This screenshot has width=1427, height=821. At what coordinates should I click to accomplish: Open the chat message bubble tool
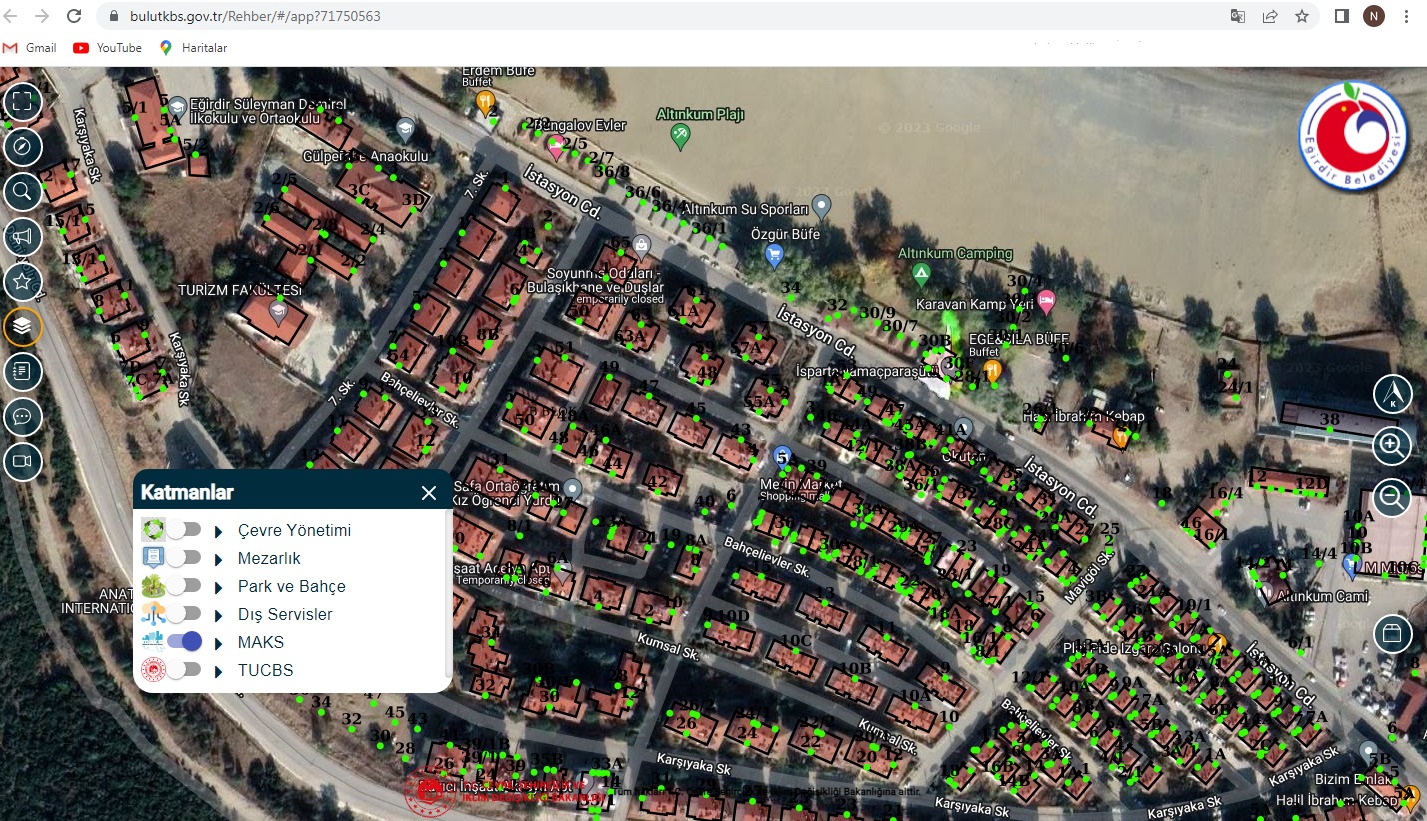coord(23,417)
